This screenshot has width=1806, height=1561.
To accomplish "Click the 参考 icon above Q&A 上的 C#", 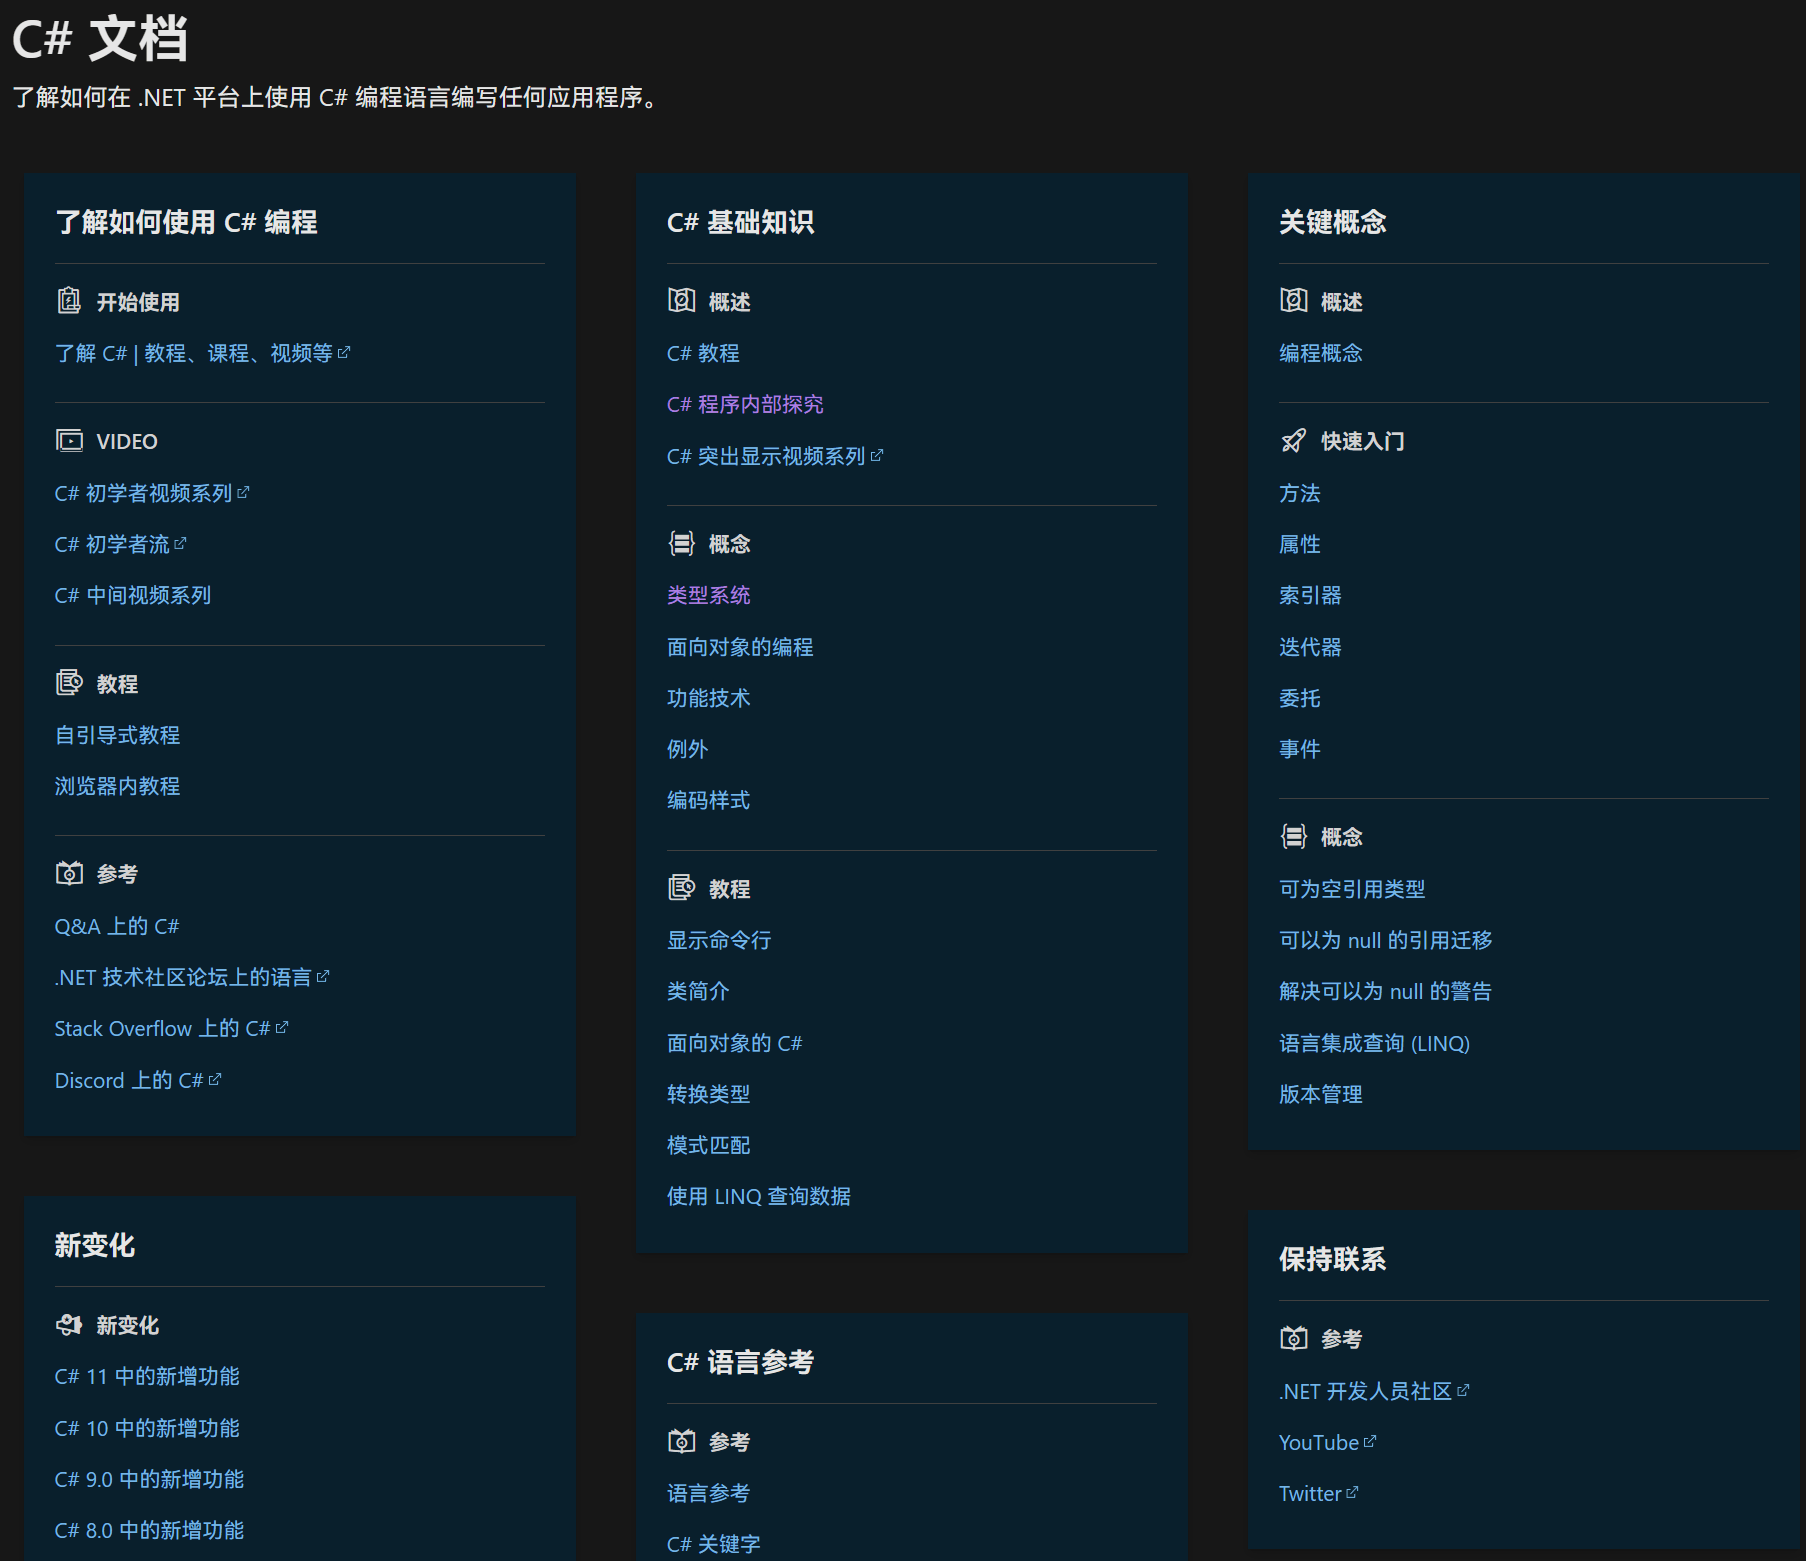I will [68, 872].
